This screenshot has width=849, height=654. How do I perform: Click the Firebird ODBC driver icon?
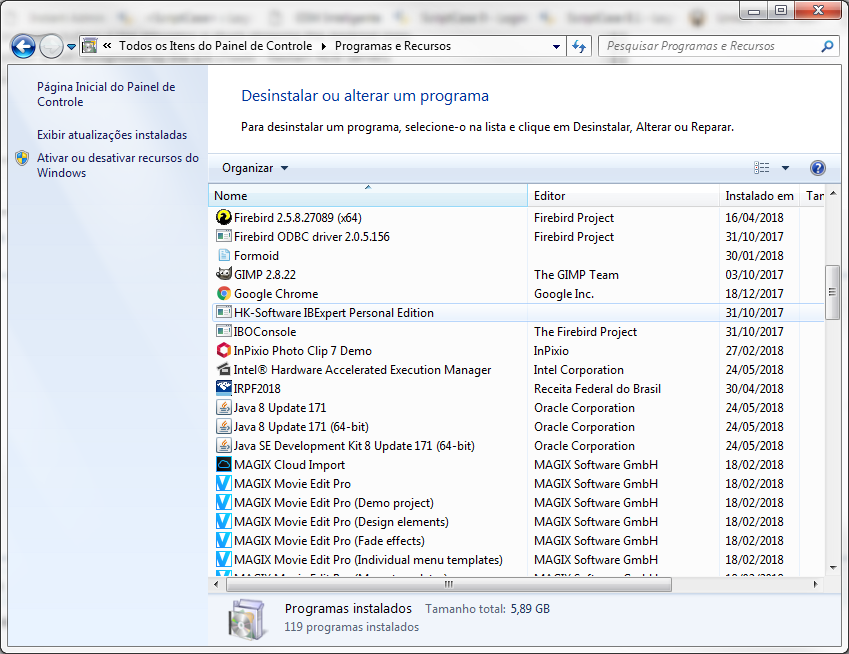(x=224, y=236)
